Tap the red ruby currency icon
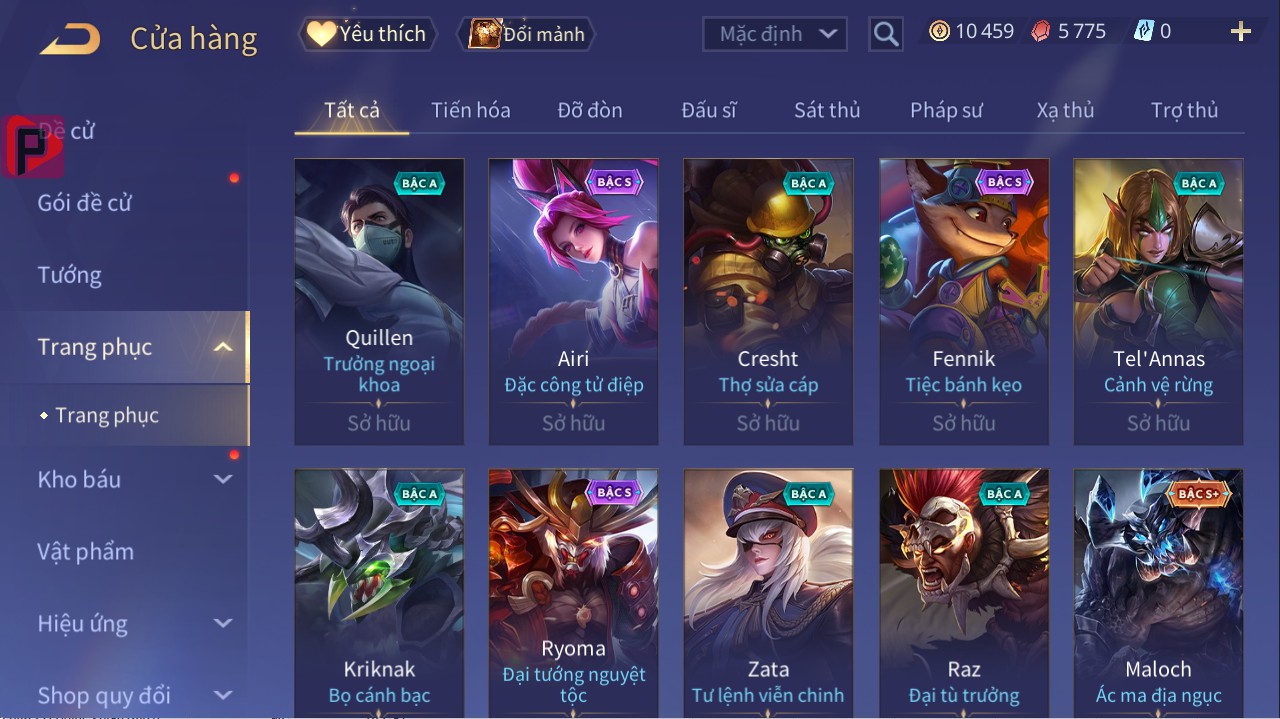The height and width of the screenshot is (719, 1280). click(1041, 31)
